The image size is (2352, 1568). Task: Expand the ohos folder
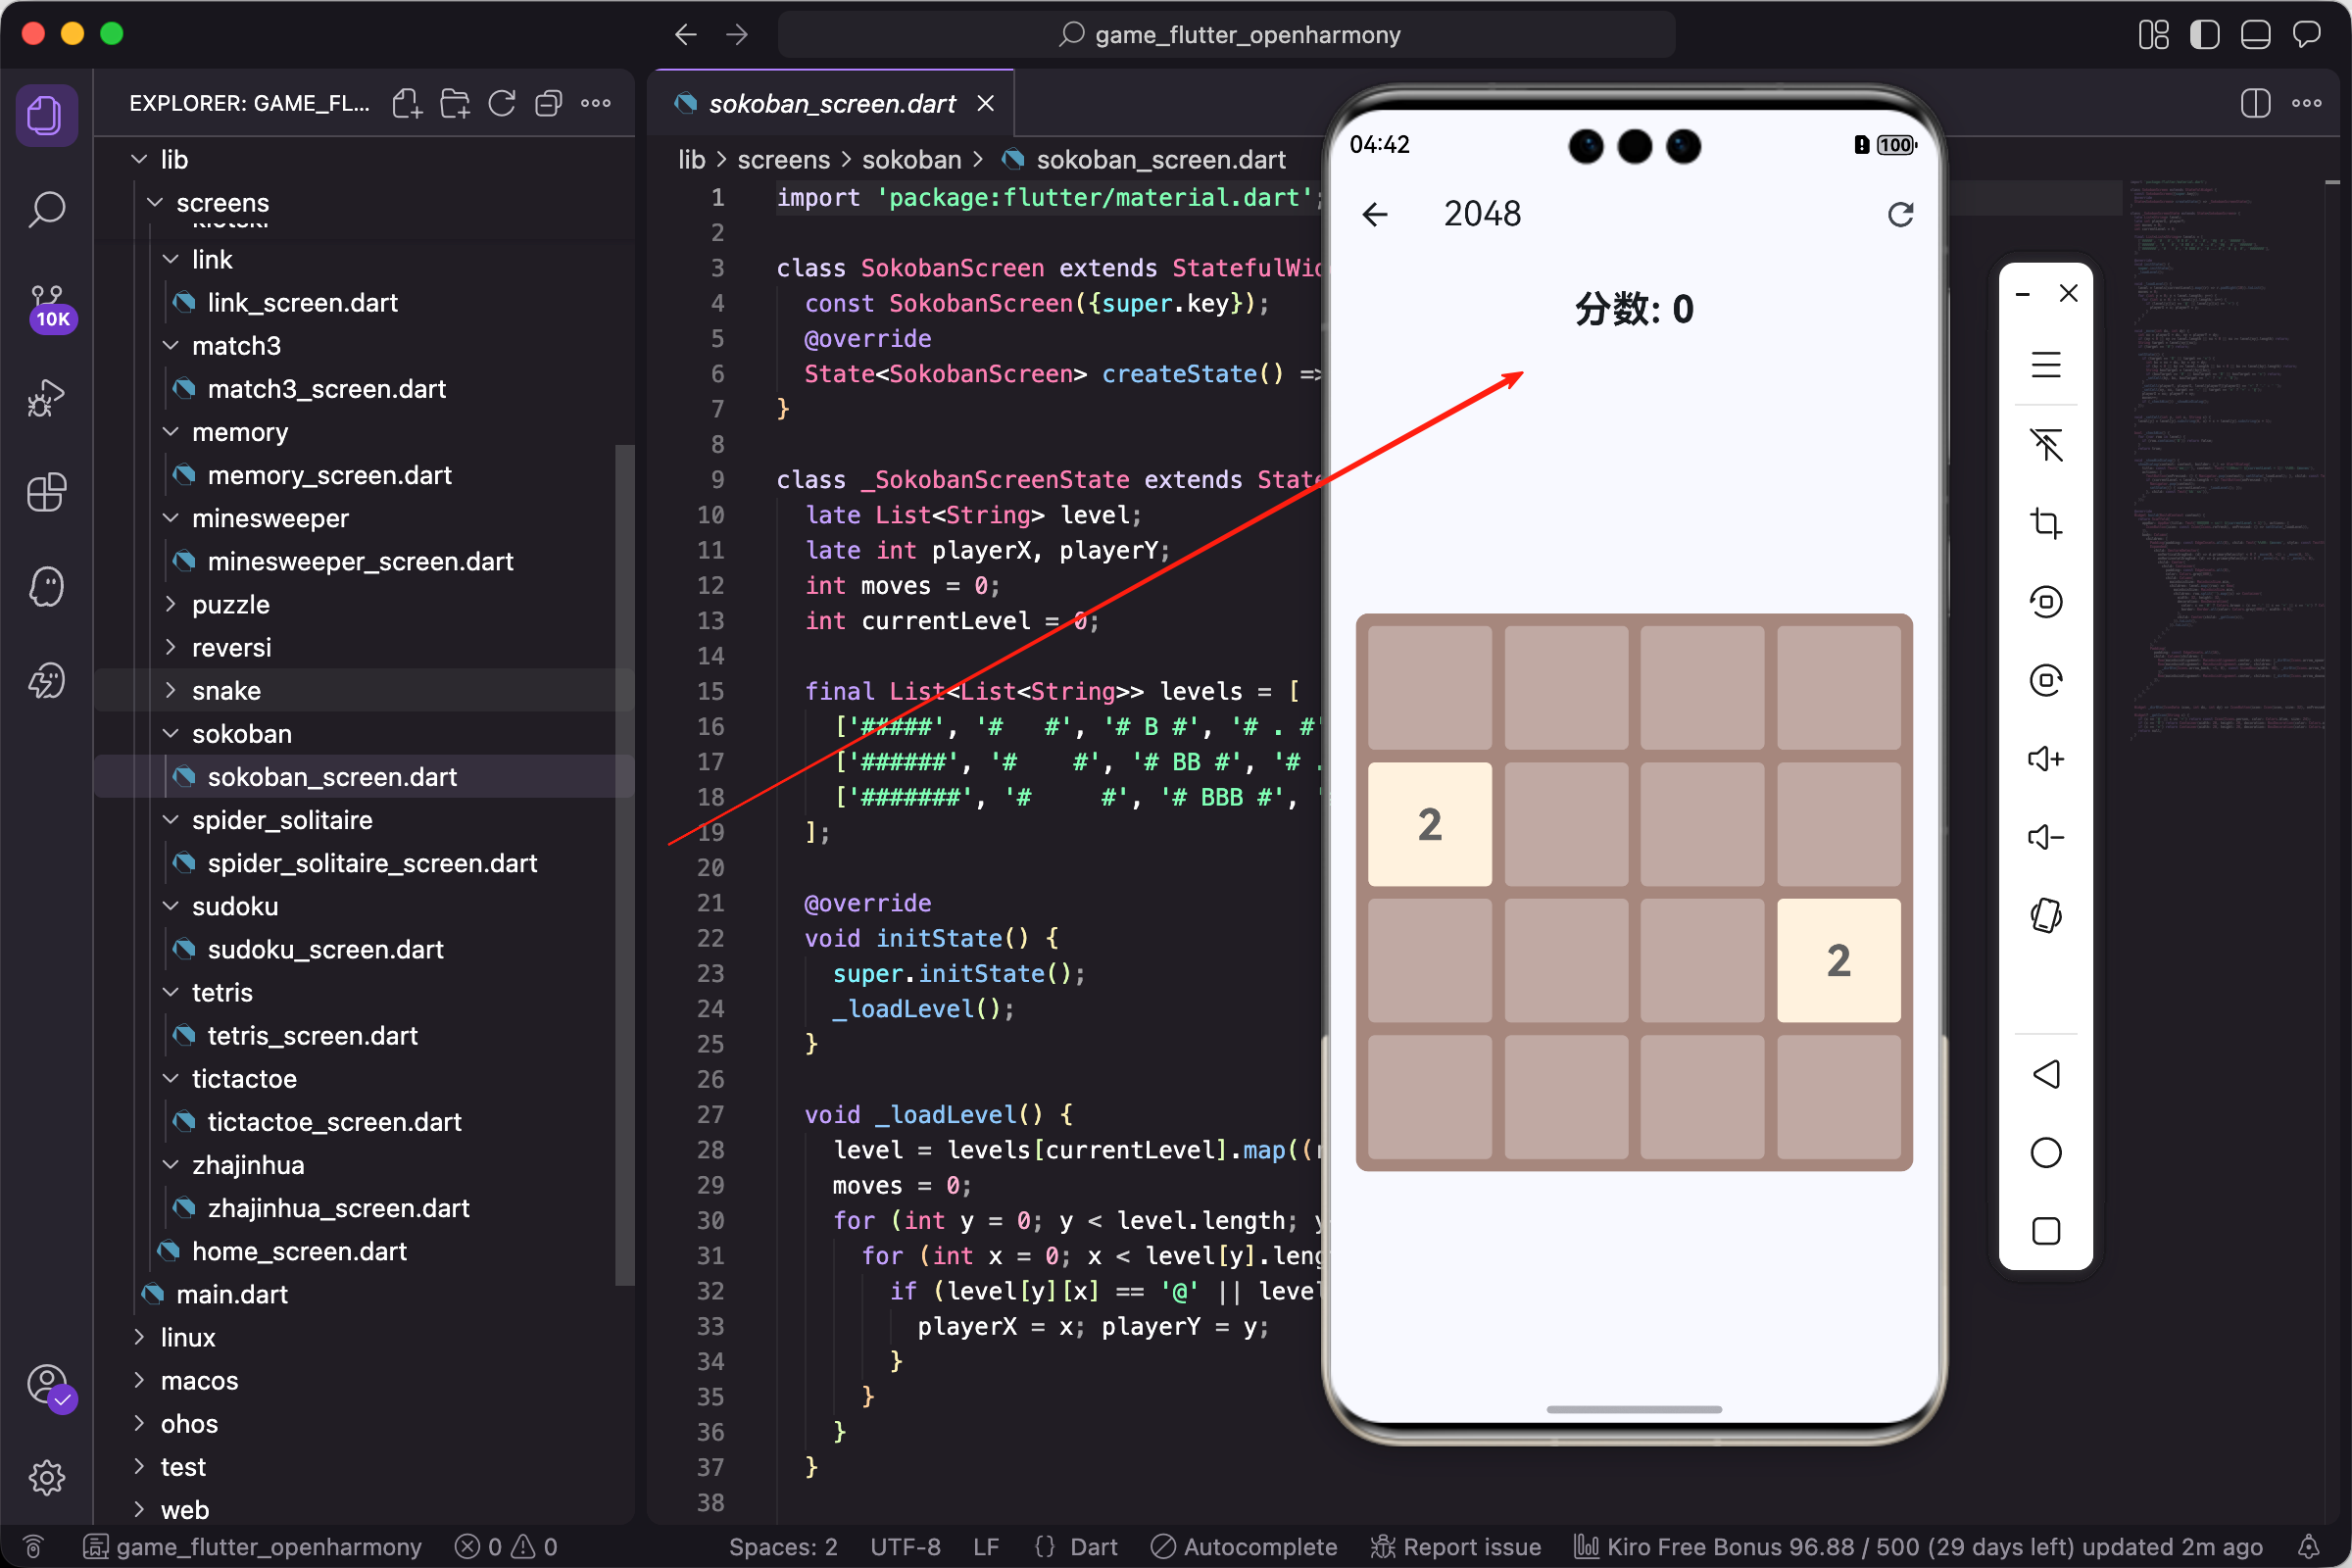[188, 1423]
